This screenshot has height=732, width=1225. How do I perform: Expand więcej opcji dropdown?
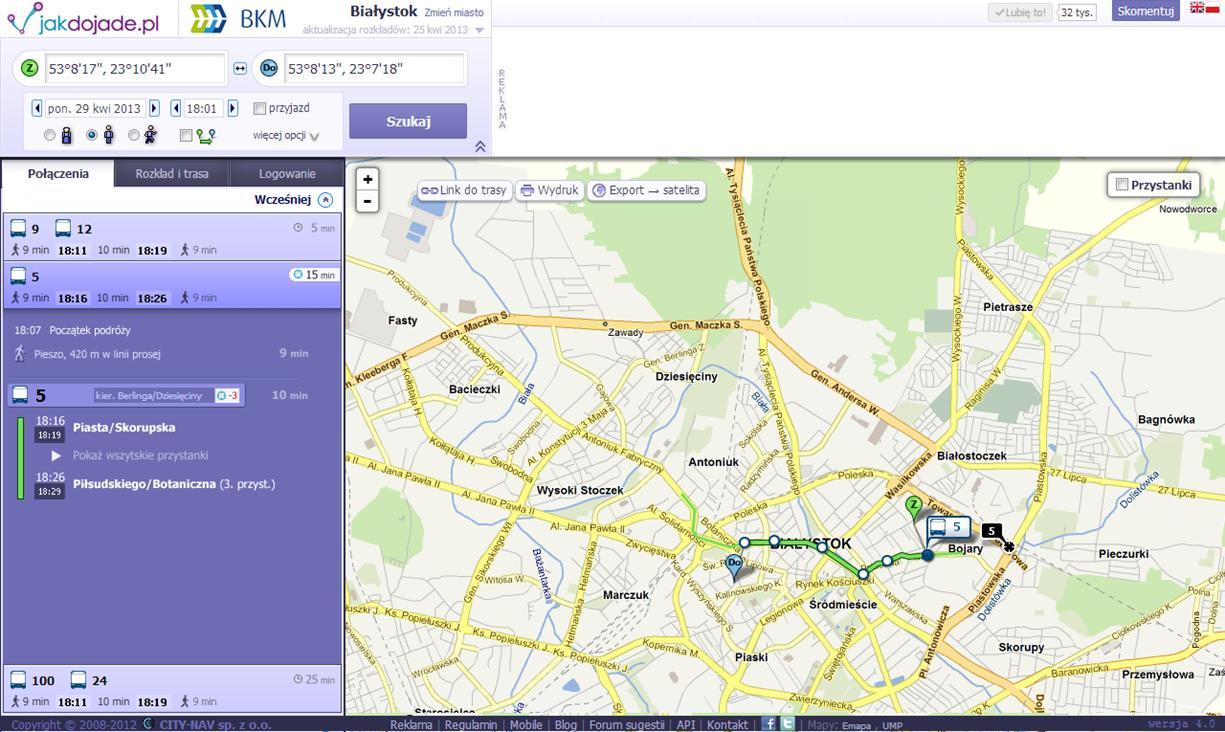pyautogui.click(x=286, y=135)
